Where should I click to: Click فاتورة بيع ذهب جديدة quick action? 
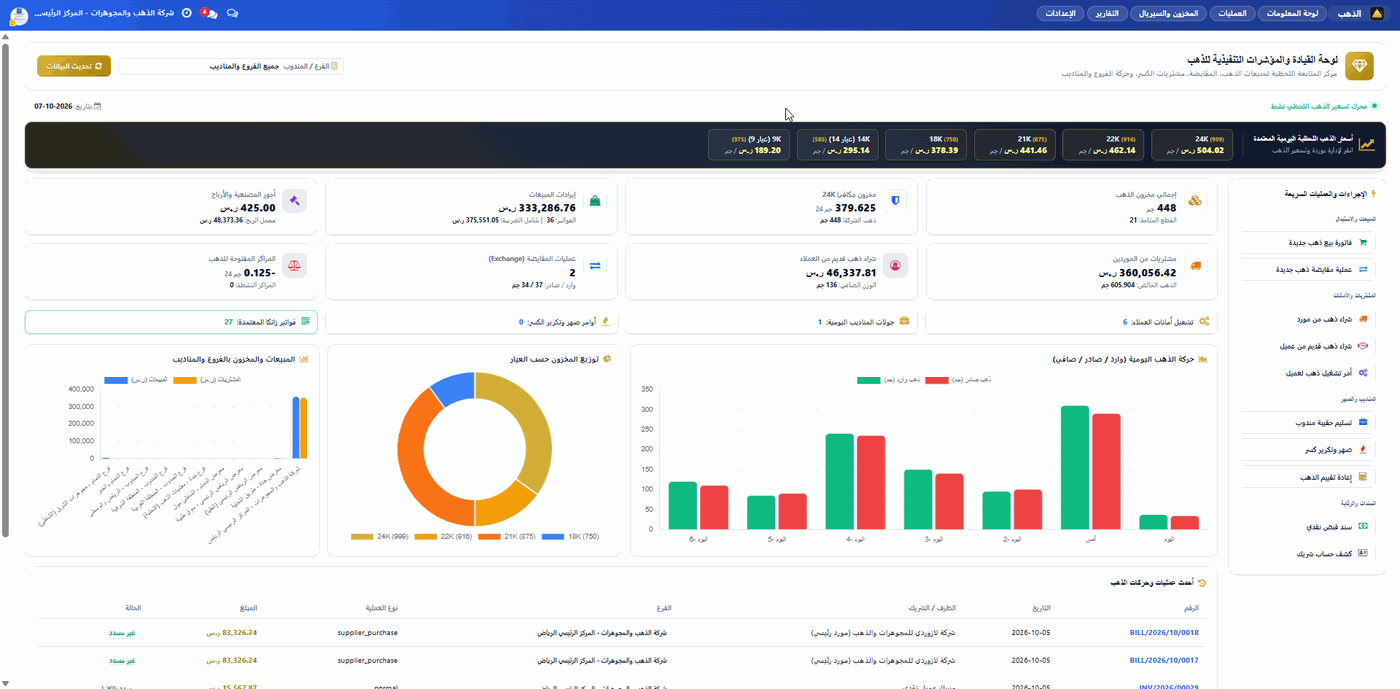pyautogui.click(x=1309, y=242)
